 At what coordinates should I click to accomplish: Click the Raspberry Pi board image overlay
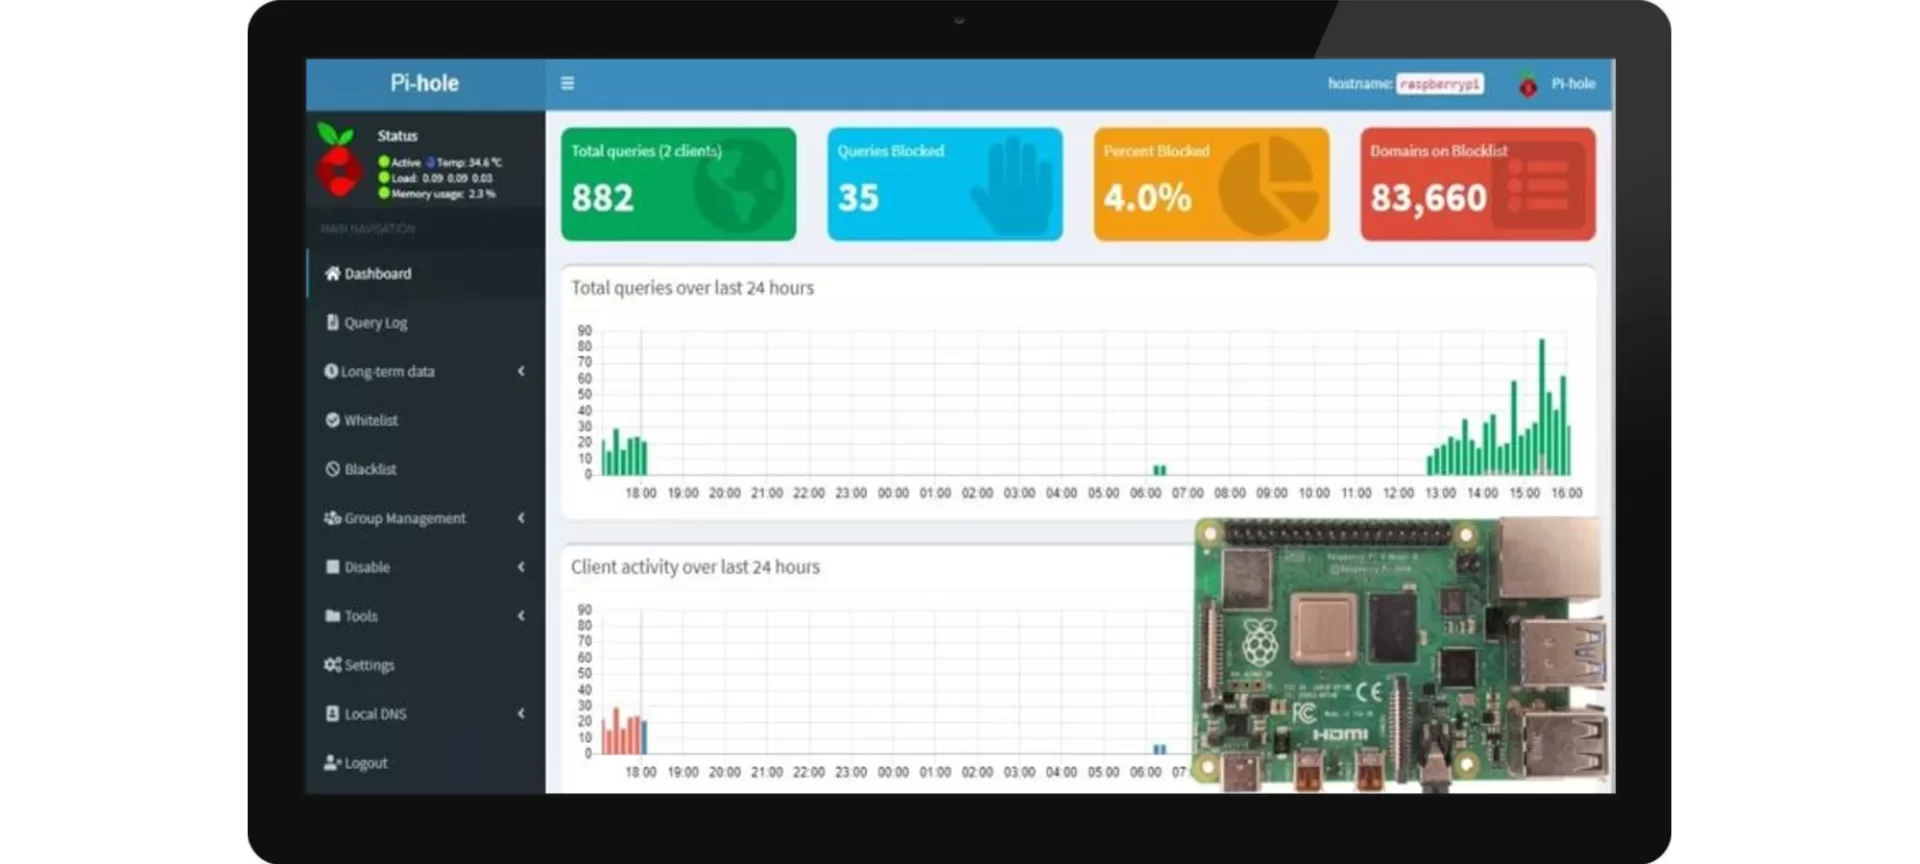(x=1402, y=654)
